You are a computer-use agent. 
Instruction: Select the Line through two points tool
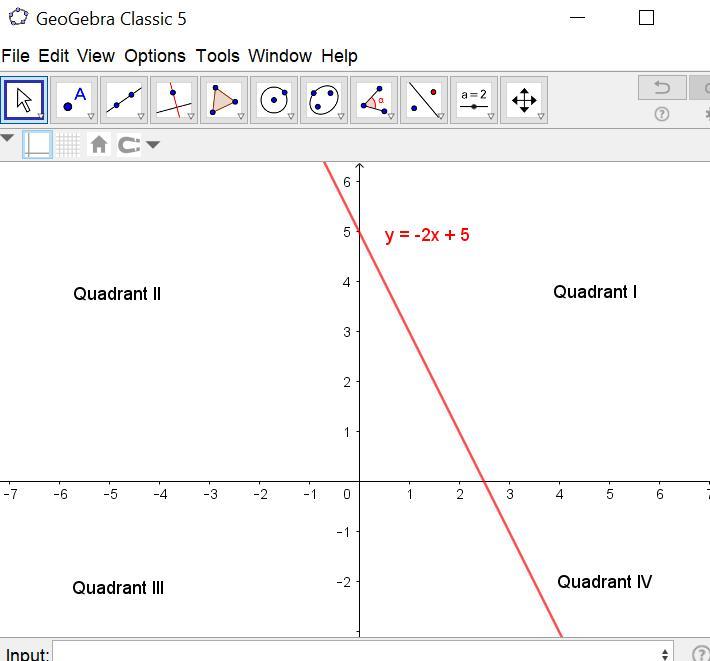click(x=124, y=100)
